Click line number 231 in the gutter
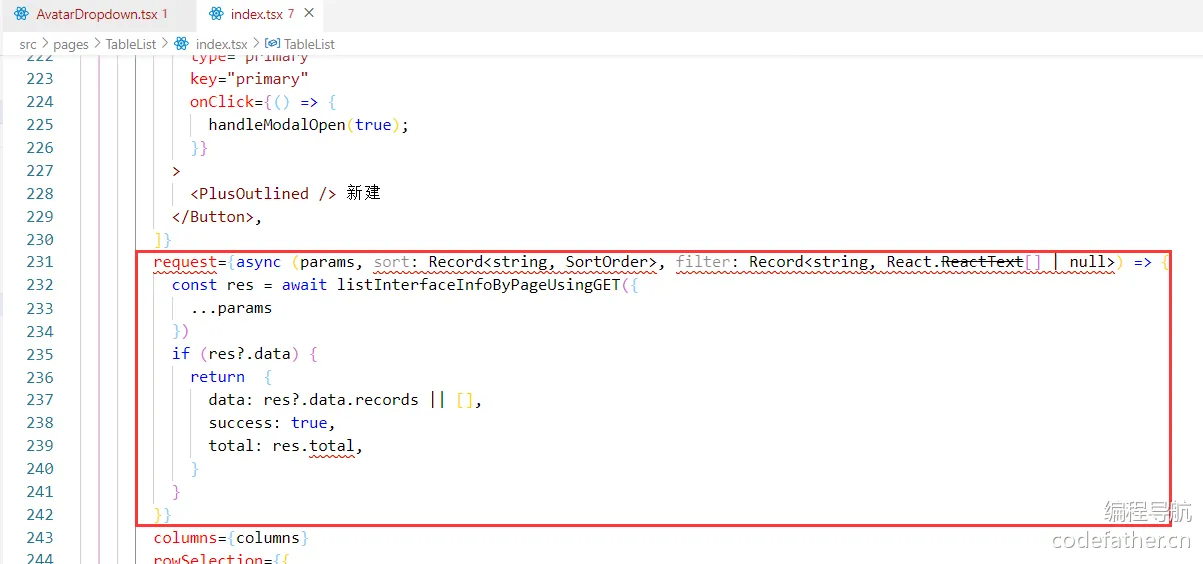1203x564 pixels. click(40, 262)
